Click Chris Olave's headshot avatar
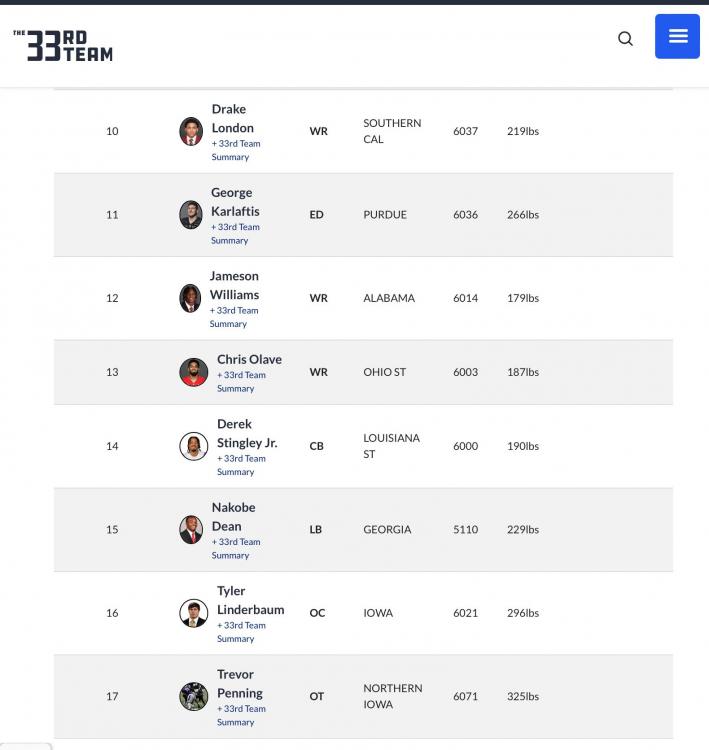The height and width of the screenshot is (750, 709). pyautogui.click(x=194, y=372)
